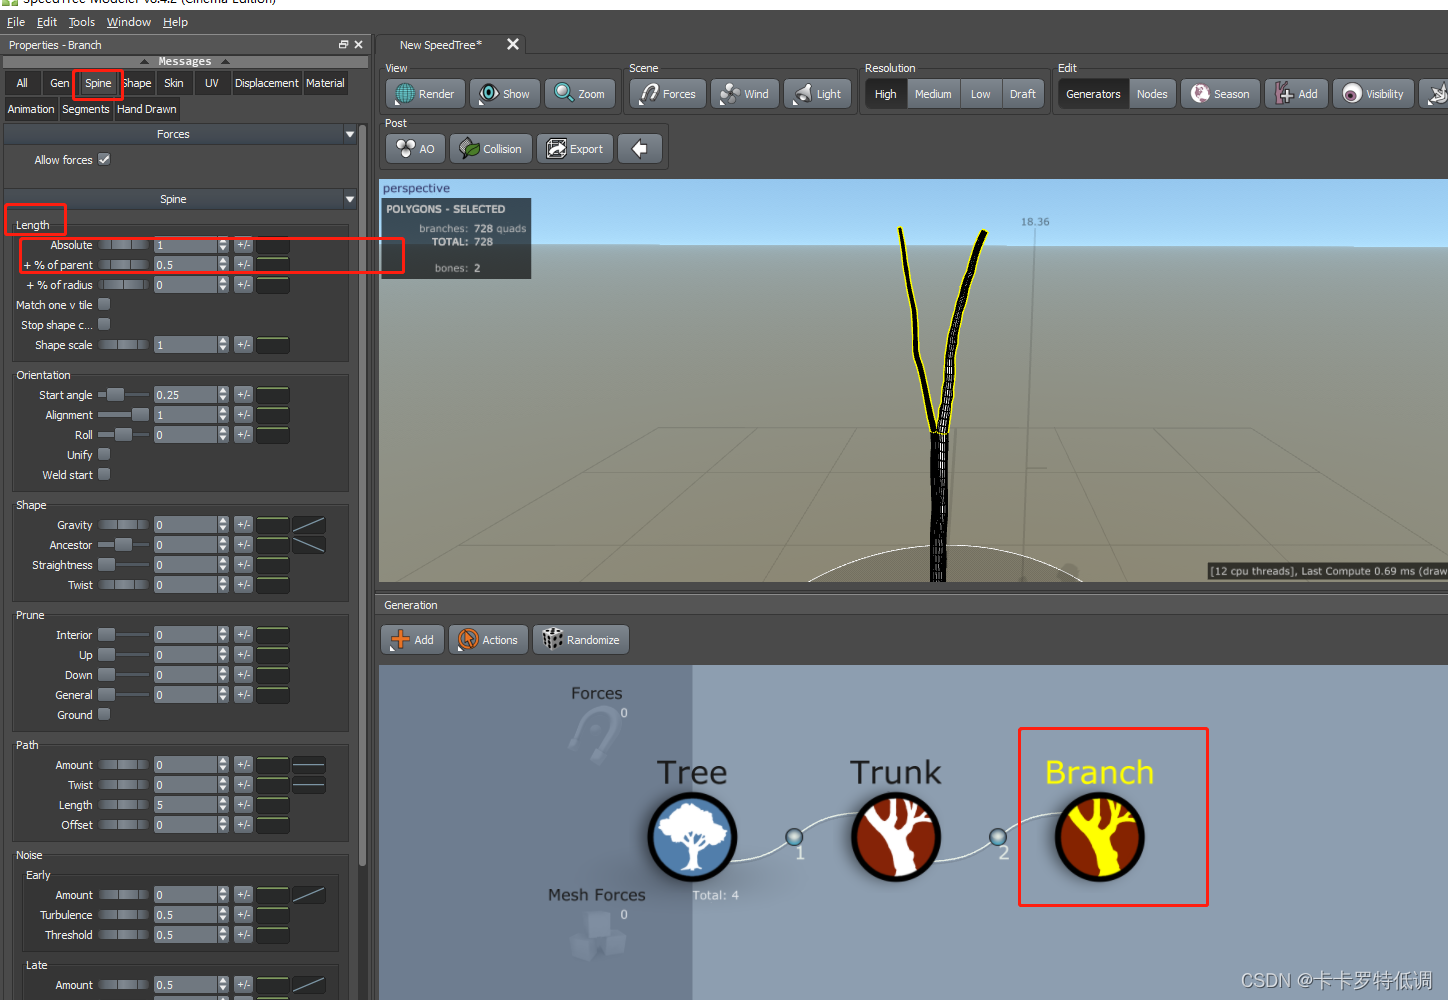The width and height of the screenshot is (1448, 1000).
Task: Select Low resolution
Action: tap(980, 94)
